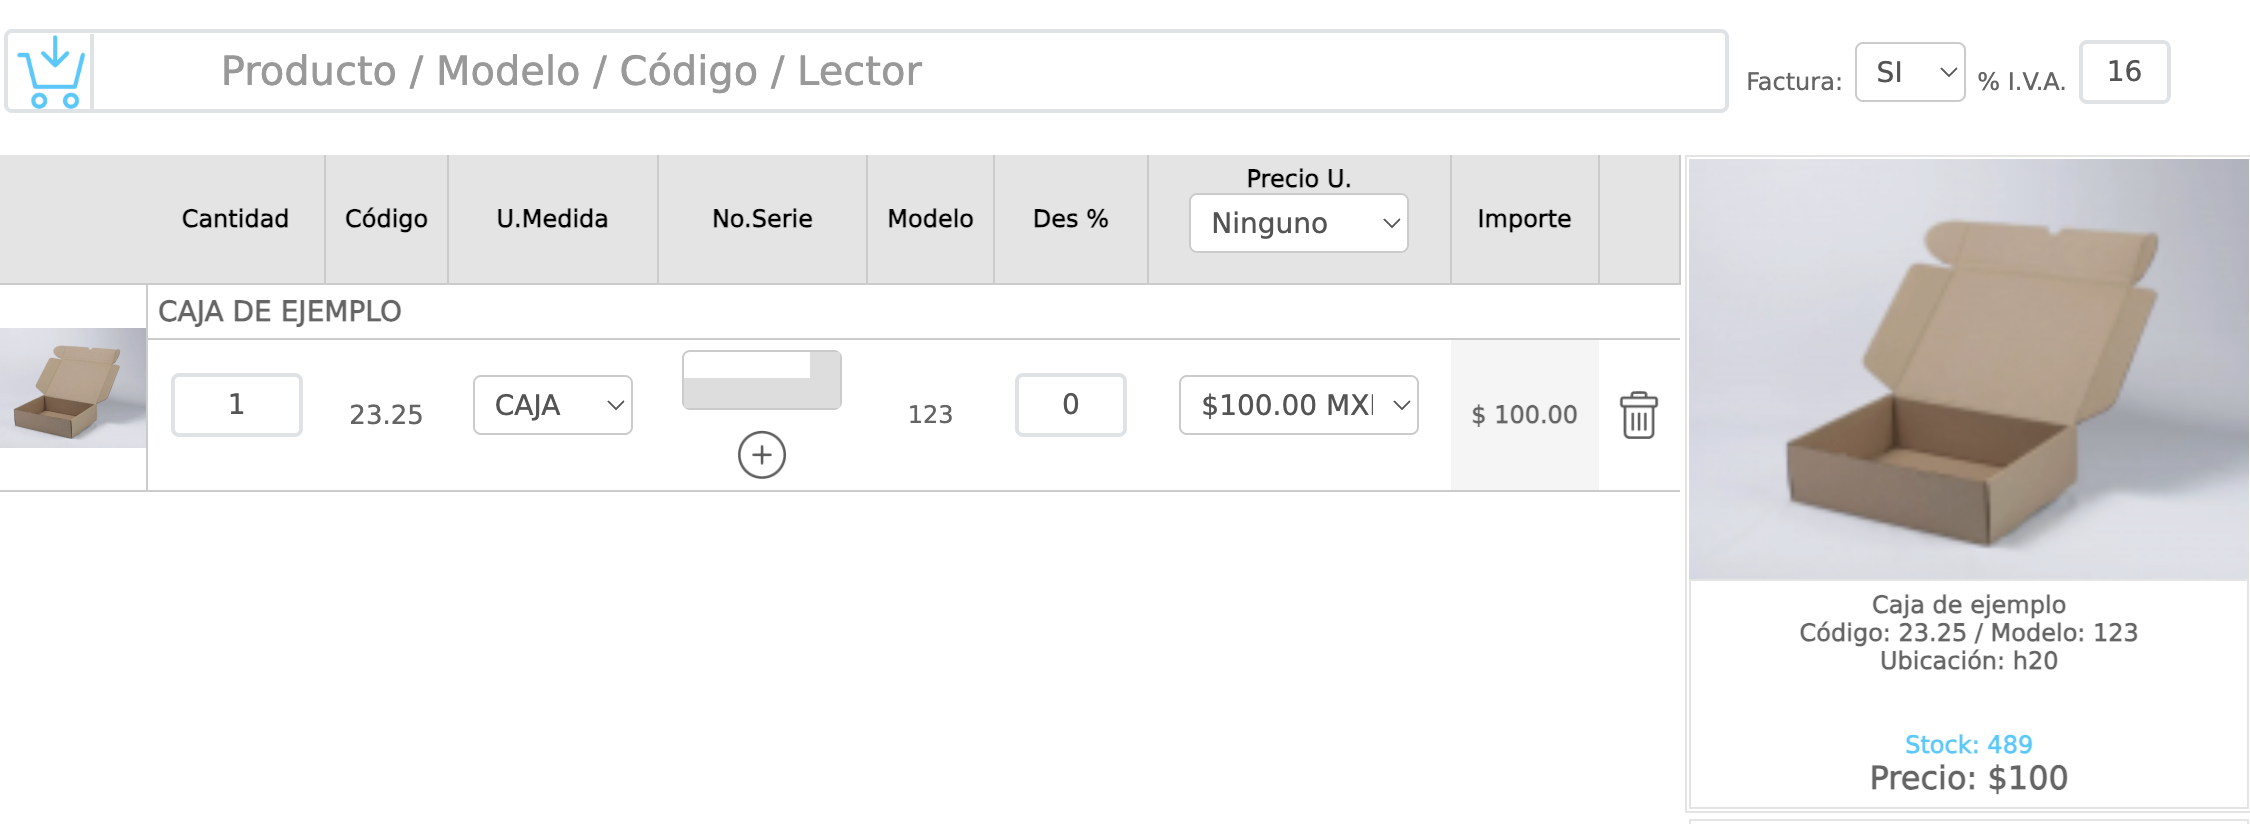
Task: Click the Stock: 489 link
Action: click(x=1968, y=745)
